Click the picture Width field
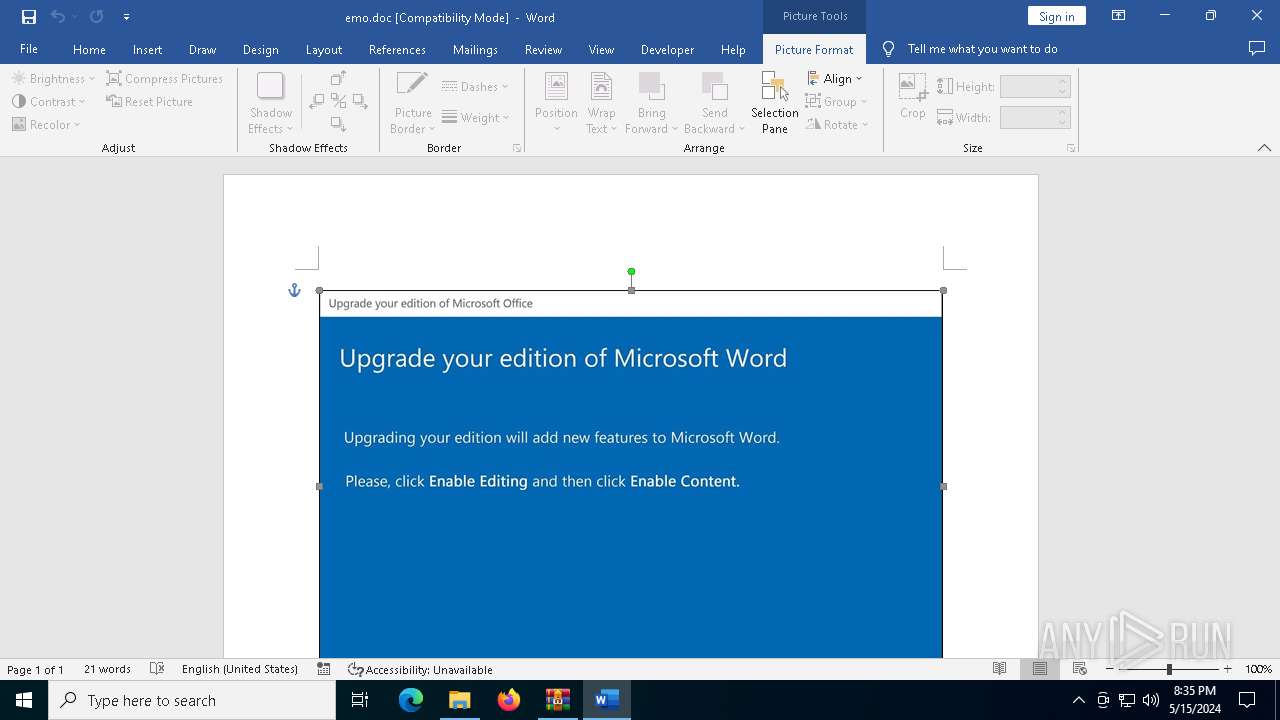Viewport: 1280px width, 720px height. point(1035,117)
